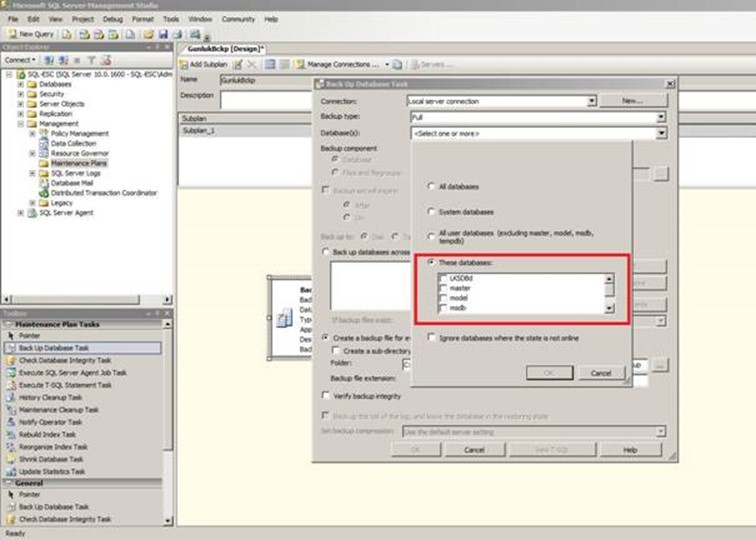Expand the SQL Server Agent node
Screen dimensions: 756x539
click(x=21, y=213)
